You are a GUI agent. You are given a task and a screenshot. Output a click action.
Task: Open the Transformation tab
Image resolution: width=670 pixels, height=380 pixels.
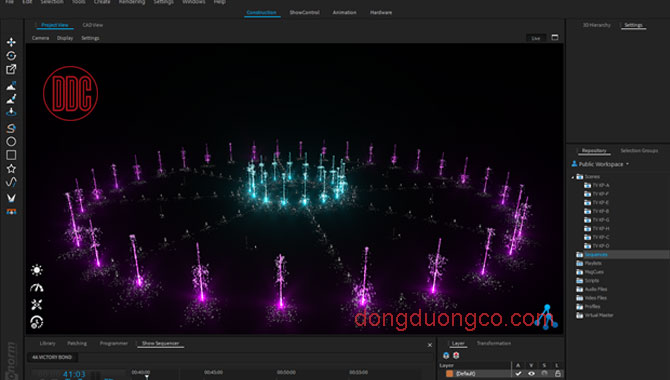tap(494, 343)
